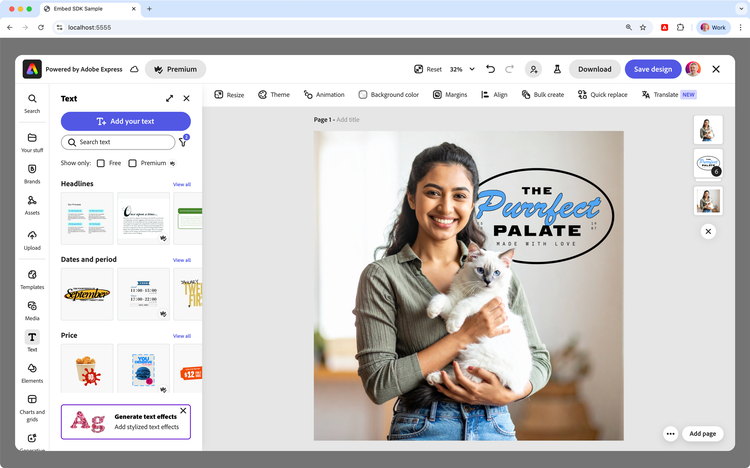Open the 32% zoom level dropdown
This screenshot has height=468, width=750.
[x=462, y=69]
